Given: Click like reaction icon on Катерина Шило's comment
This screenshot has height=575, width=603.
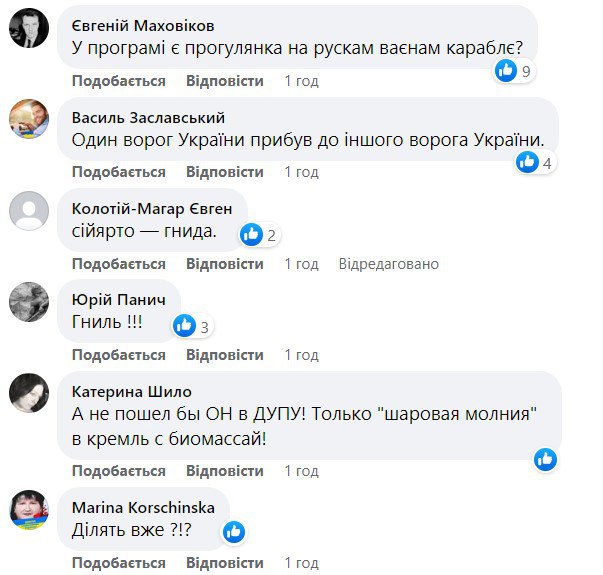Looking at the screenshot, I should pyautogui.click(x=545, y=459).
